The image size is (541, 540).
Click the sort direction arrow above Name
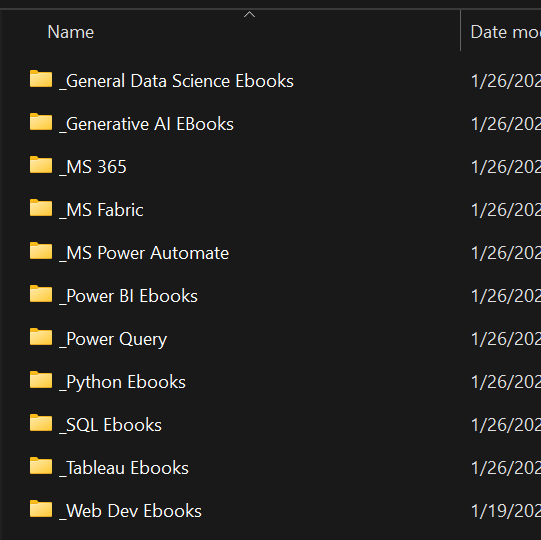coord(249,14)
